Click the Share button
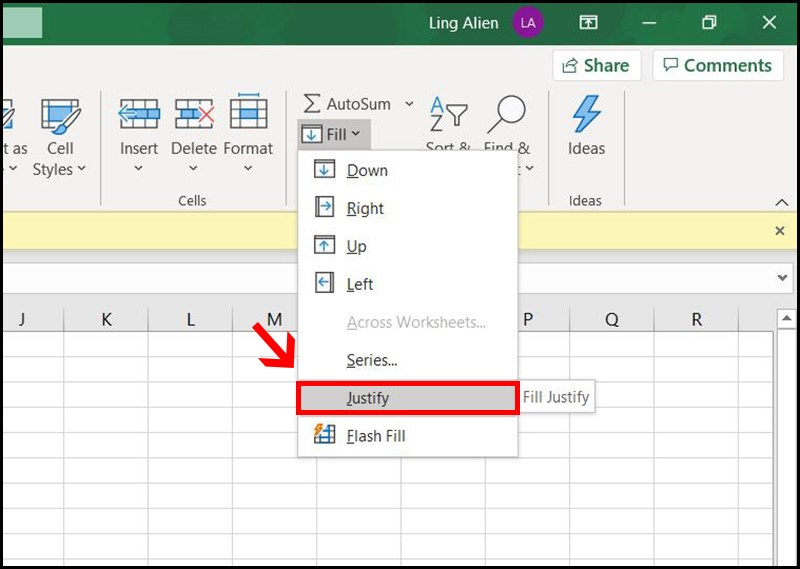This screenshot has height=569, width=800. pyautogui.click(x=596, y=65)
